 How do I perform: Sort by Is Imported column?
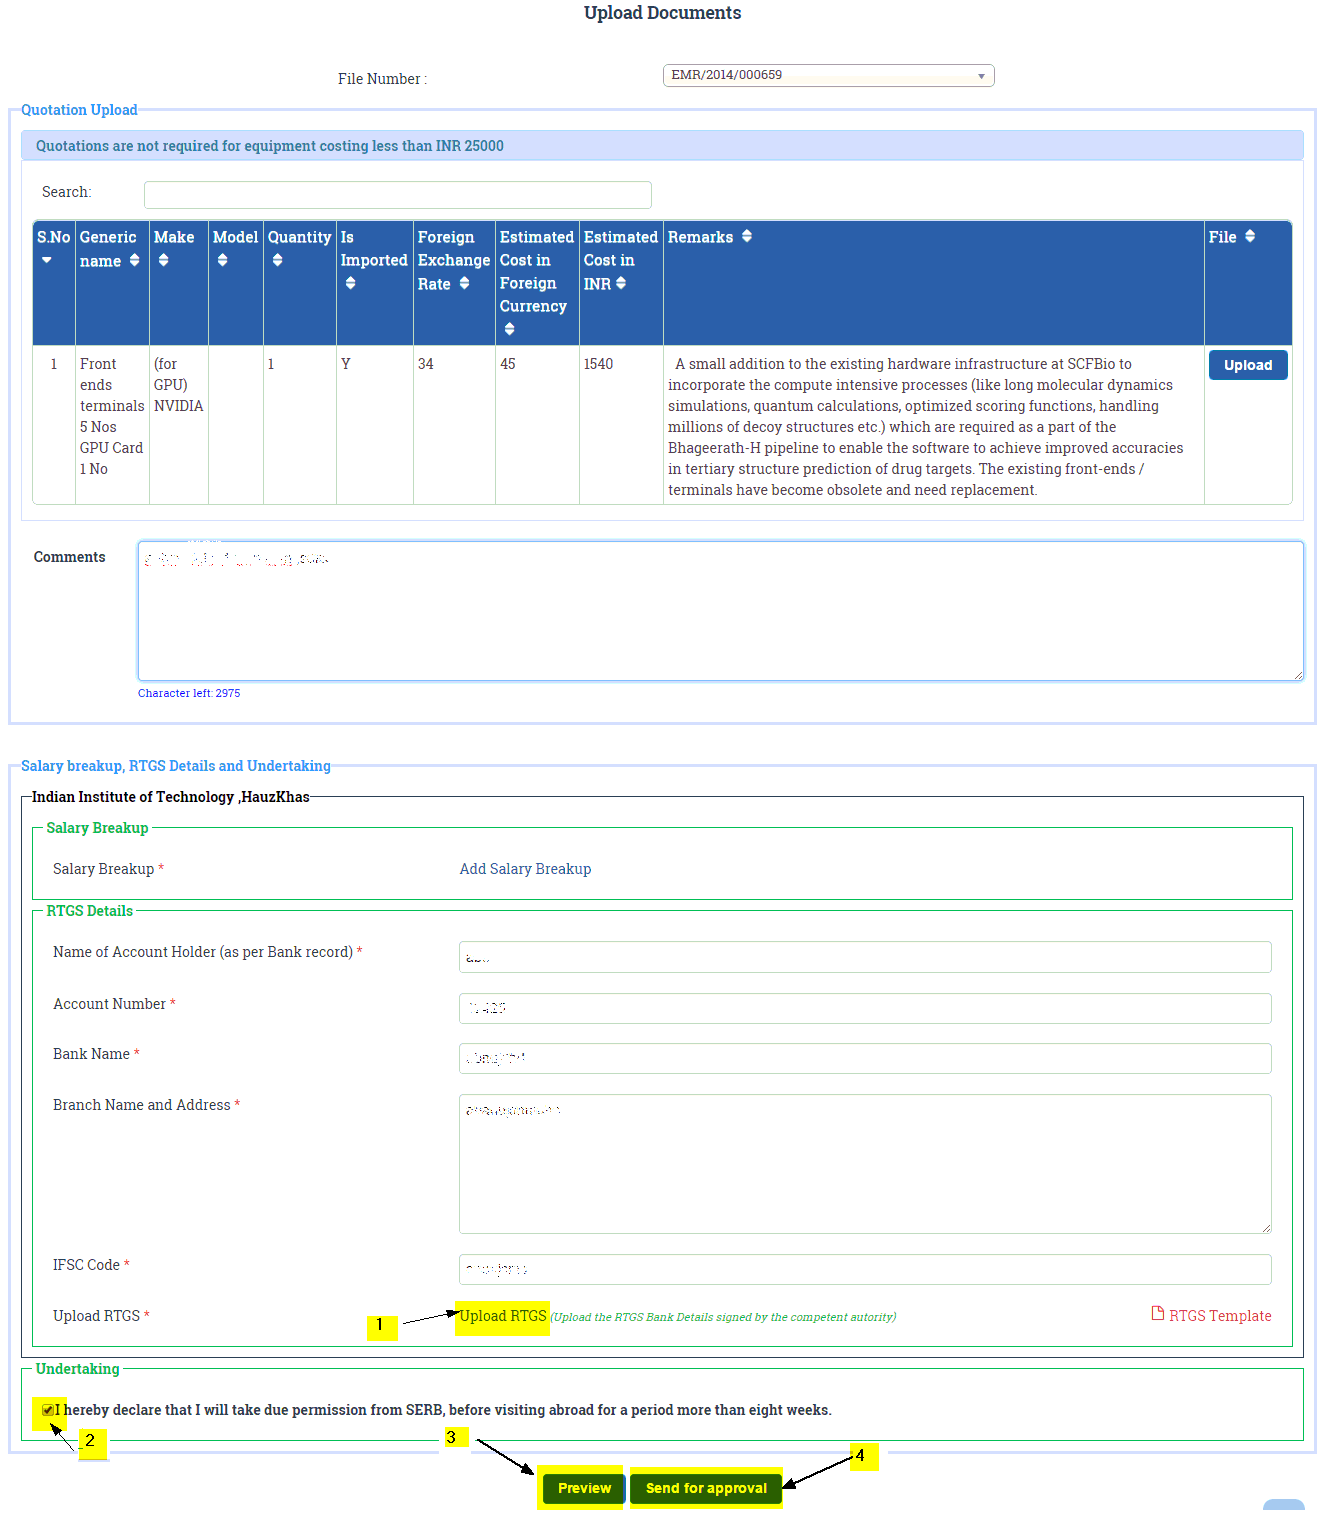[x=350, y=283]
